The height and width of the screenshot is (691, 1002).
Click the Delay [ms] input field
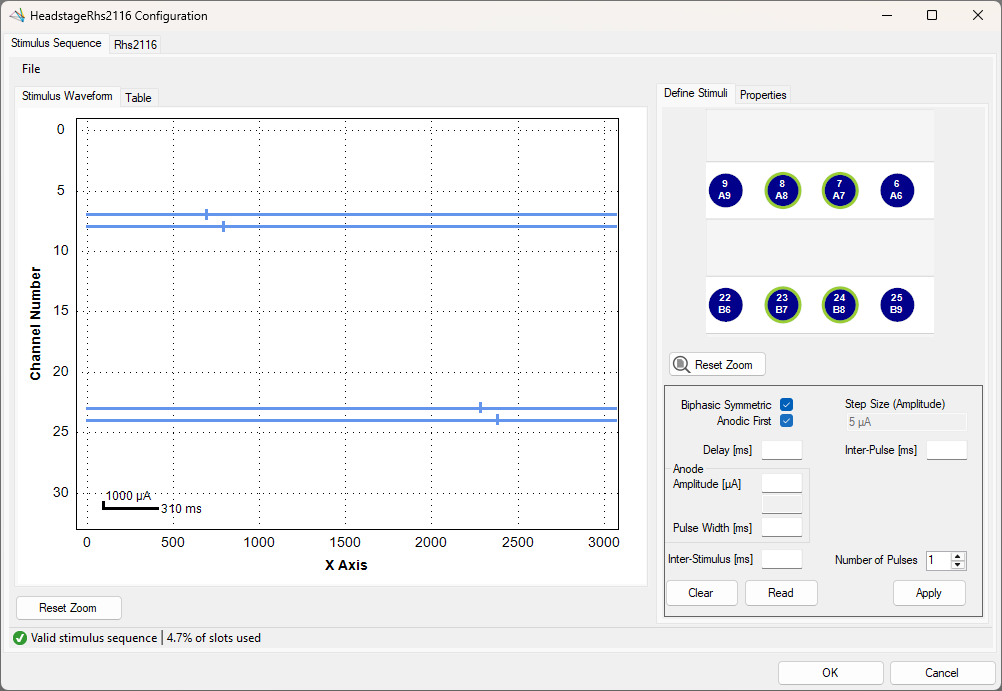click(782, 450)
